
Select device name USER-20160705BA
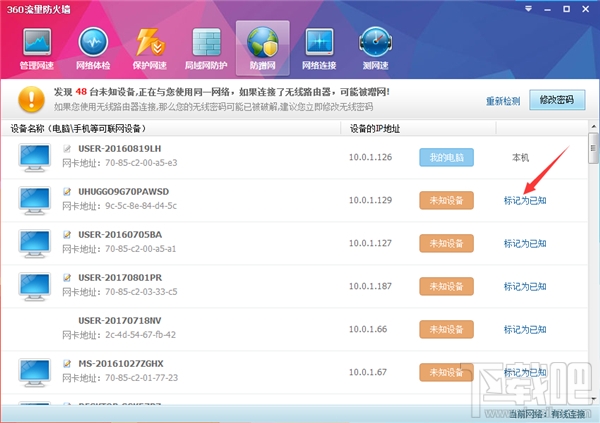point(120,234)
